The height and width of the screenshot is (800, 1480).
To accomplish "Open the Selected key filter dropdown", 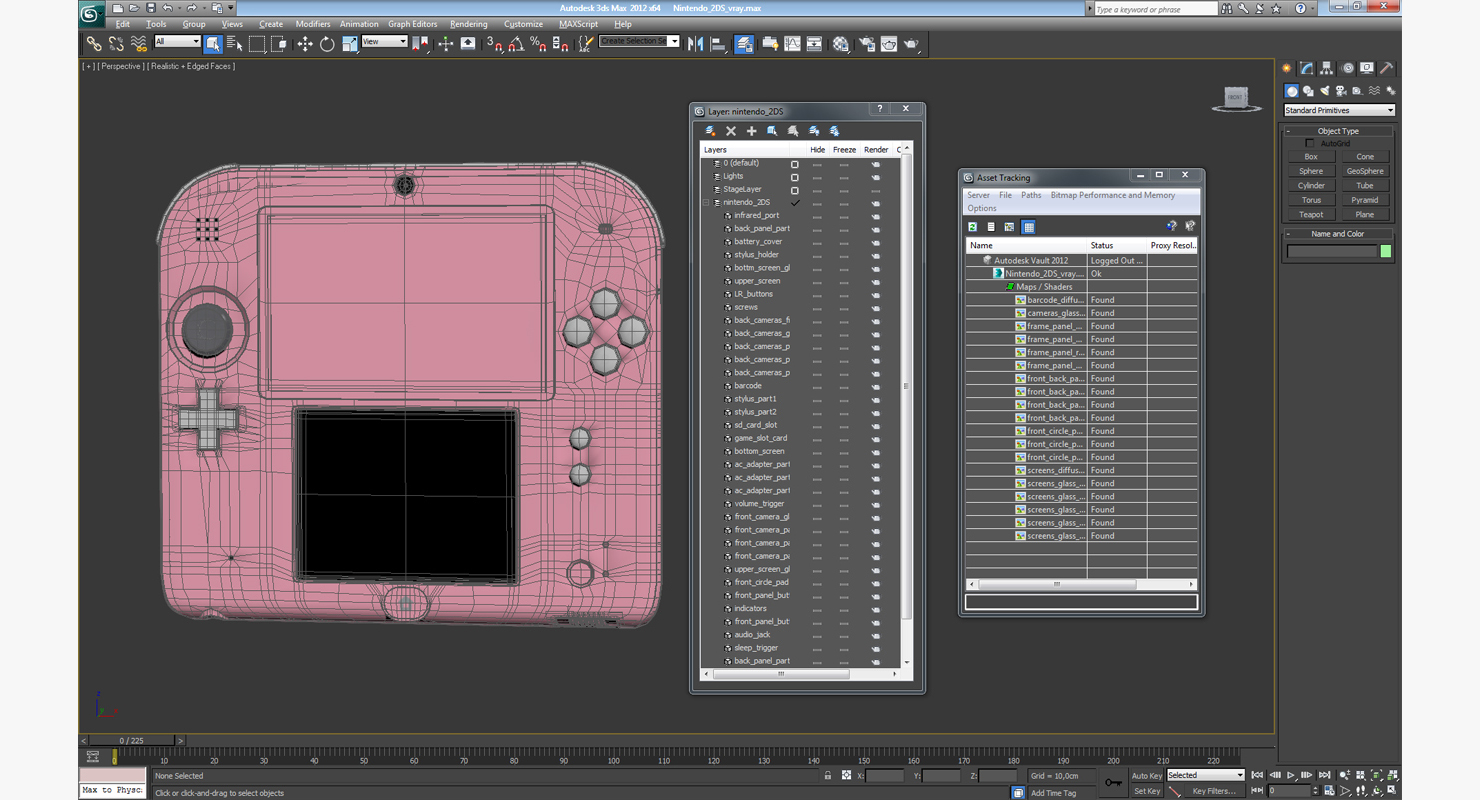I will [1205, 775].
